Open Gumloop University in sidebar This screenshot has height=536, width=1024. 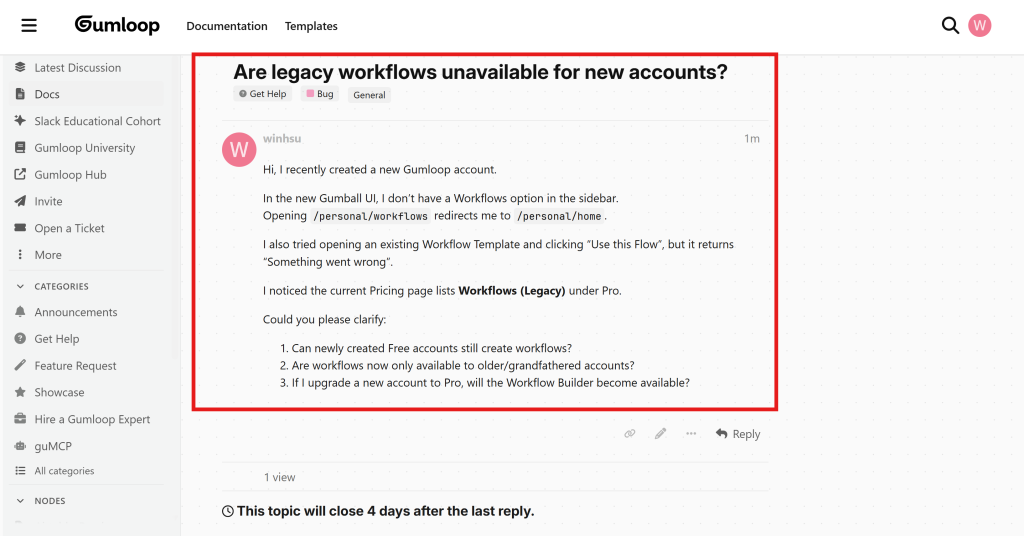(x=87, y=148)
